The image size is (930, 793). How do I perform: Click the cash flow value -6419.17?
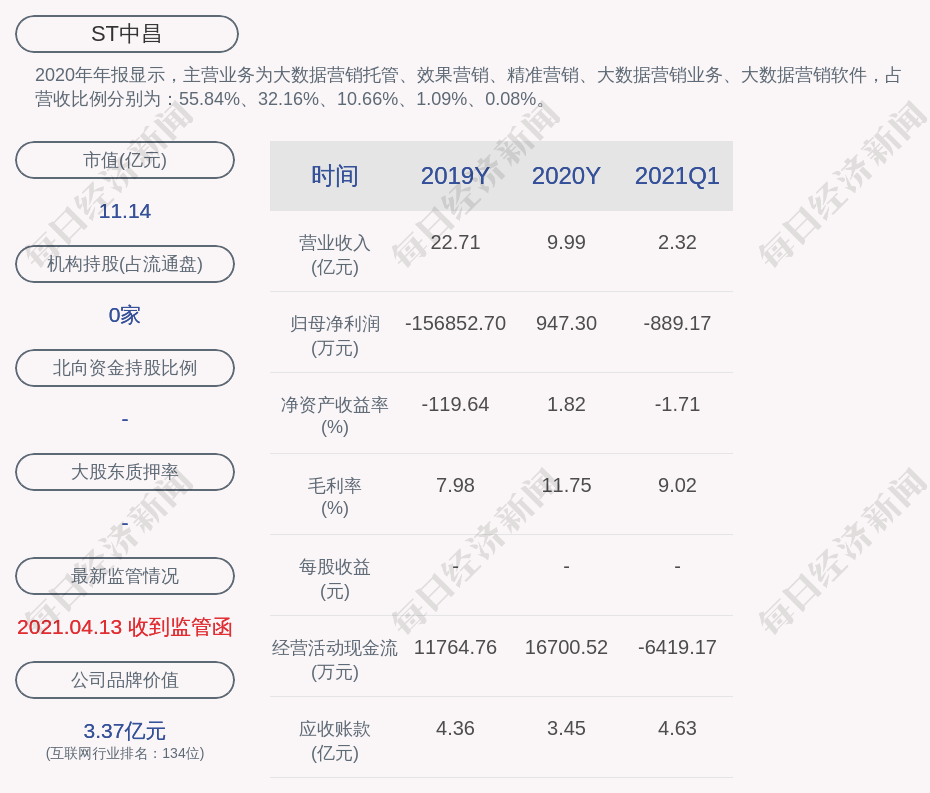tap(677, 647)
